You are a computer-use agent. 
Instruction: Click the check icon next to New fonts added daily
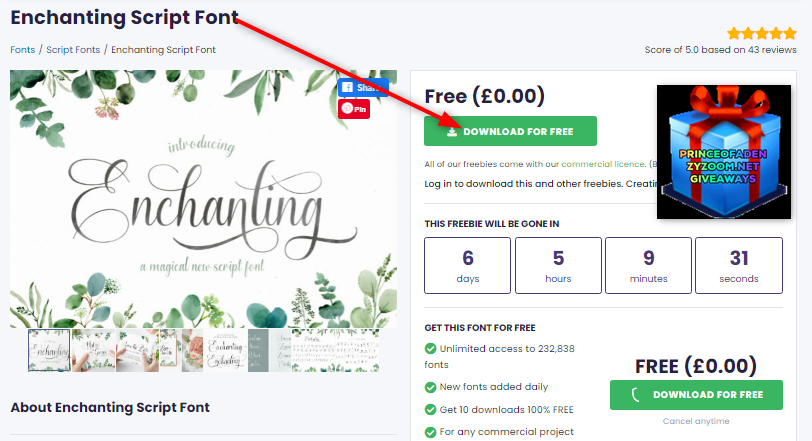tap(430, 387)
